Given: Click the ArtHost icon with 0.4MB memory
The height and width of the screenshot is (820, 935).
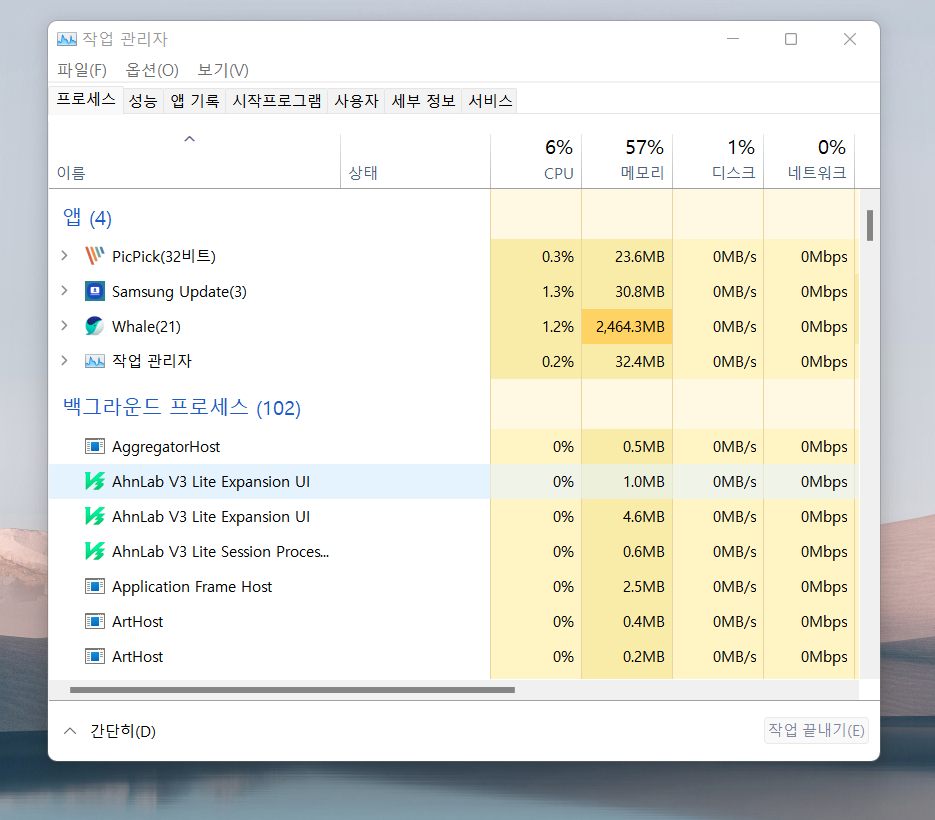Looking at the screenshot, I should [x=95, y=621].
